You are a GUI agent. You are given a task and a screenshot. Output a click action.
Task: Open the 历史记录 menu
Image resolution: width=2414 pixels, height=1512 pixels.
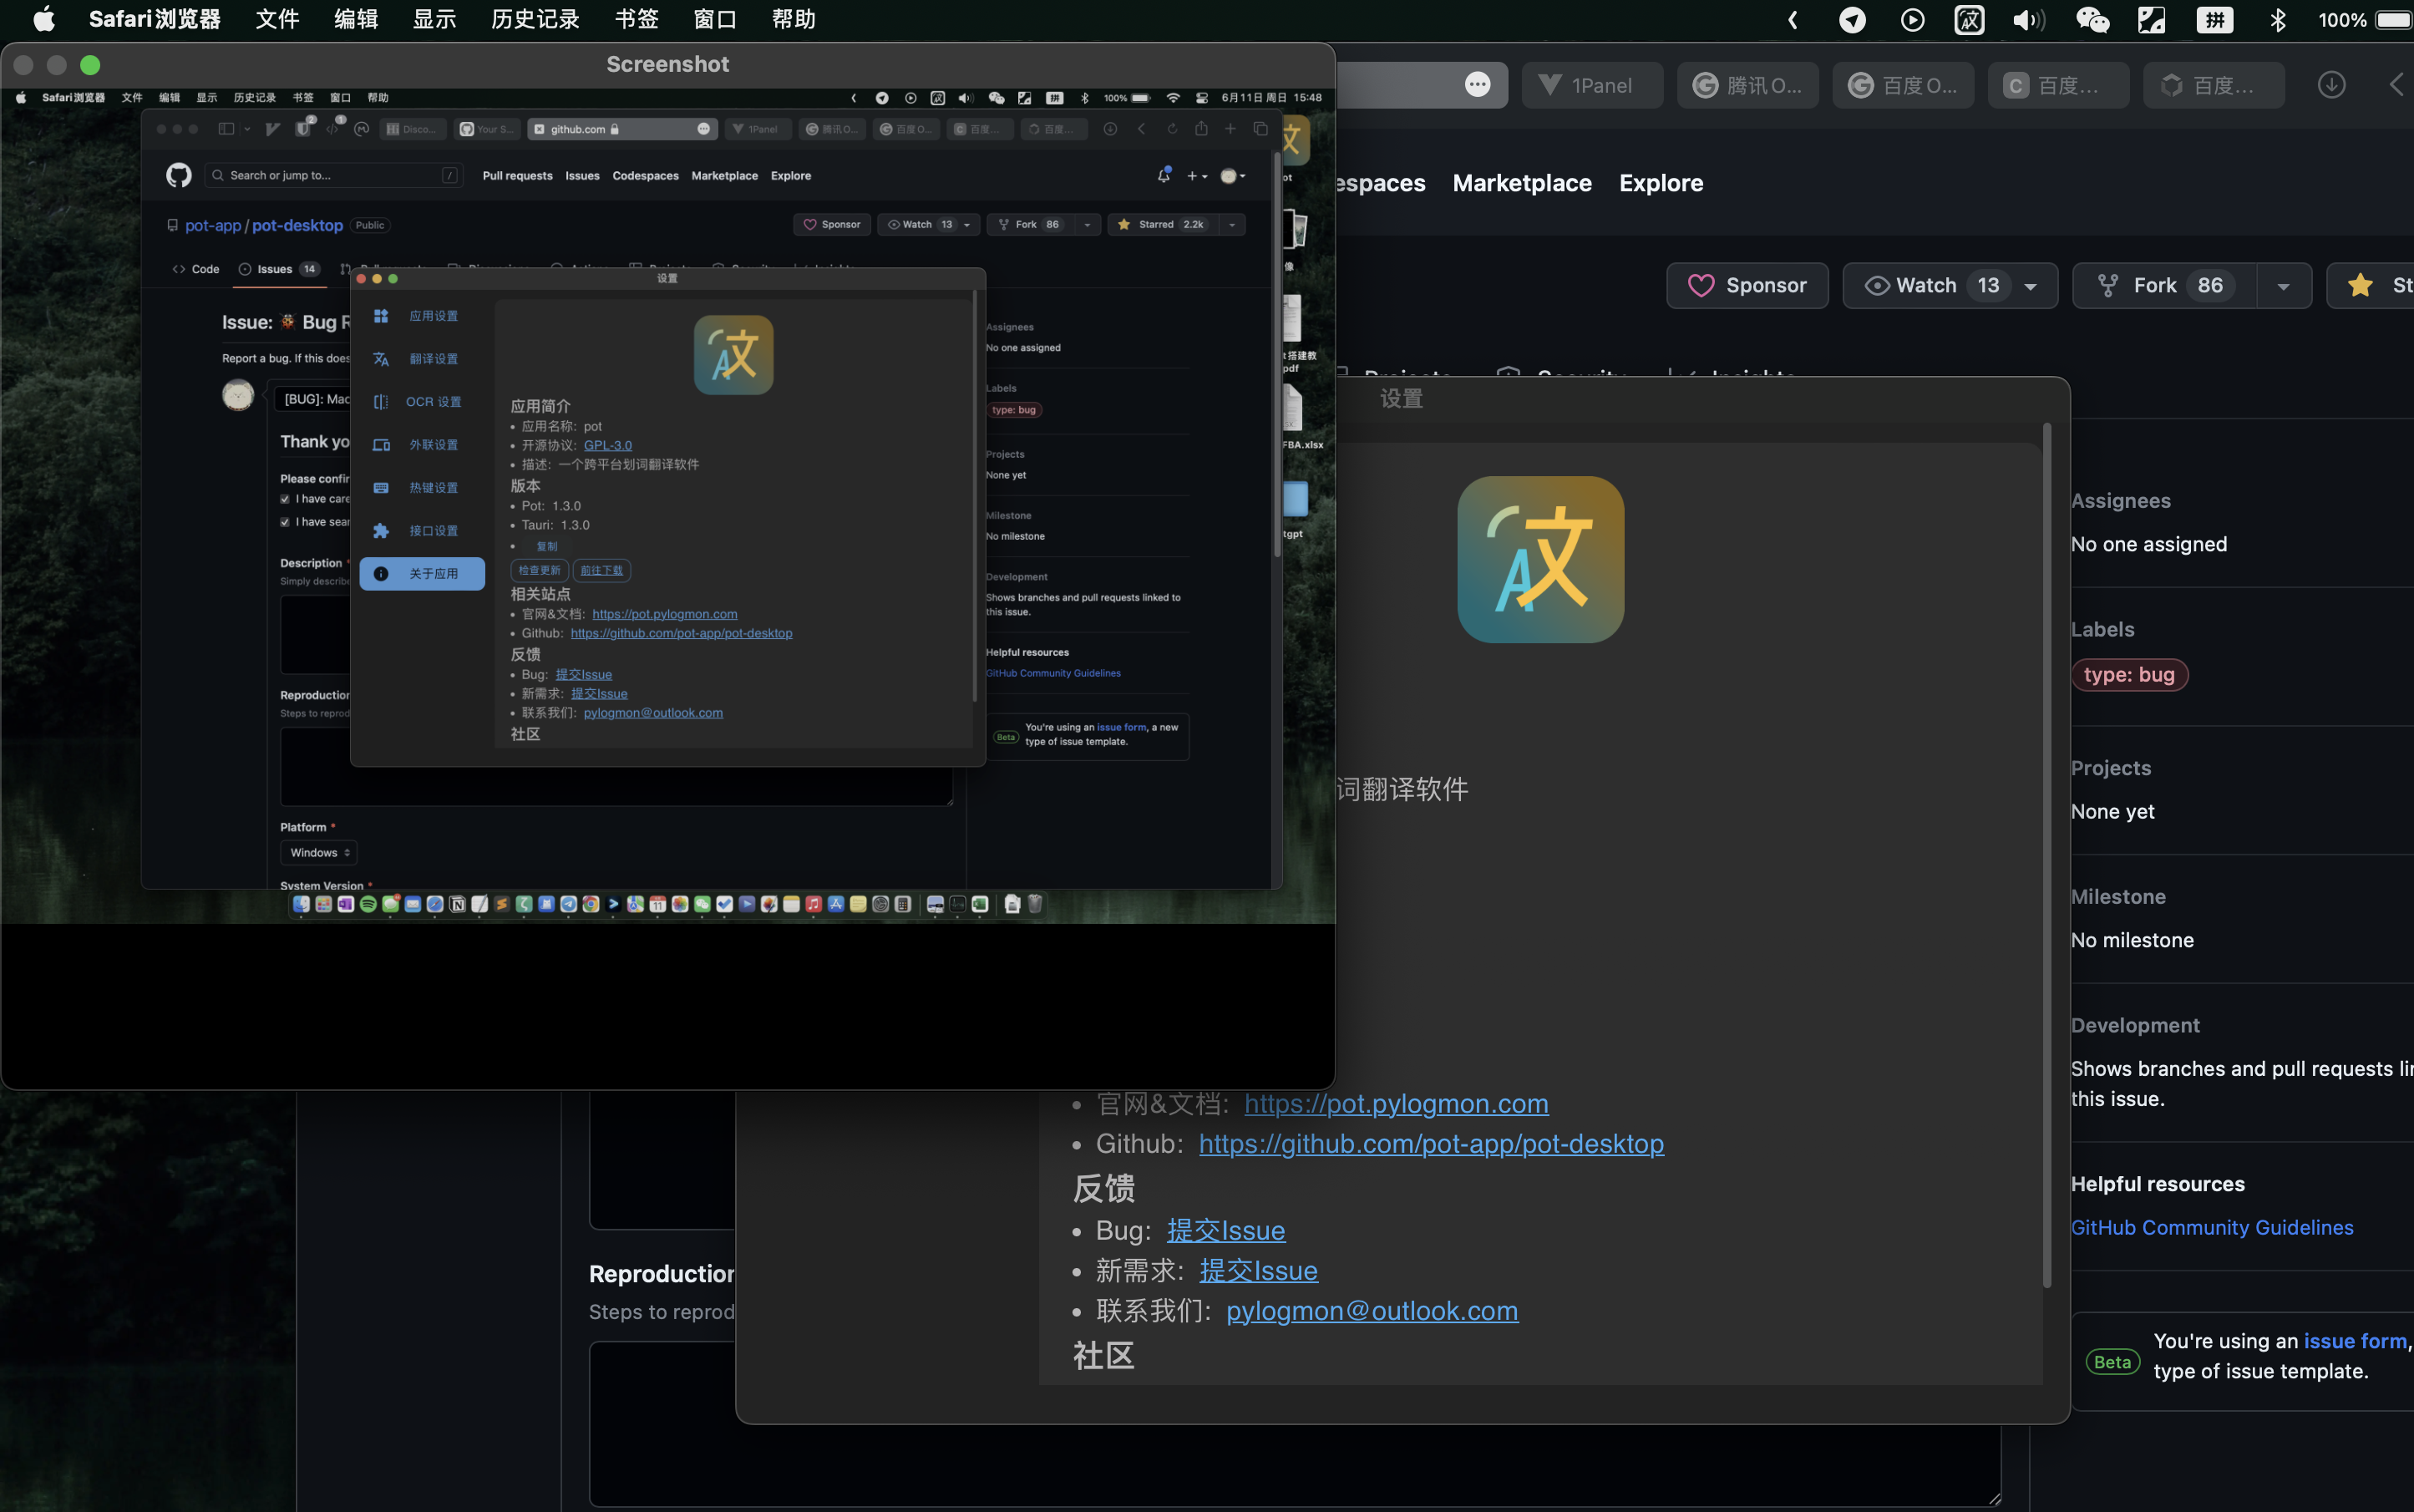[x=535, y=20]
